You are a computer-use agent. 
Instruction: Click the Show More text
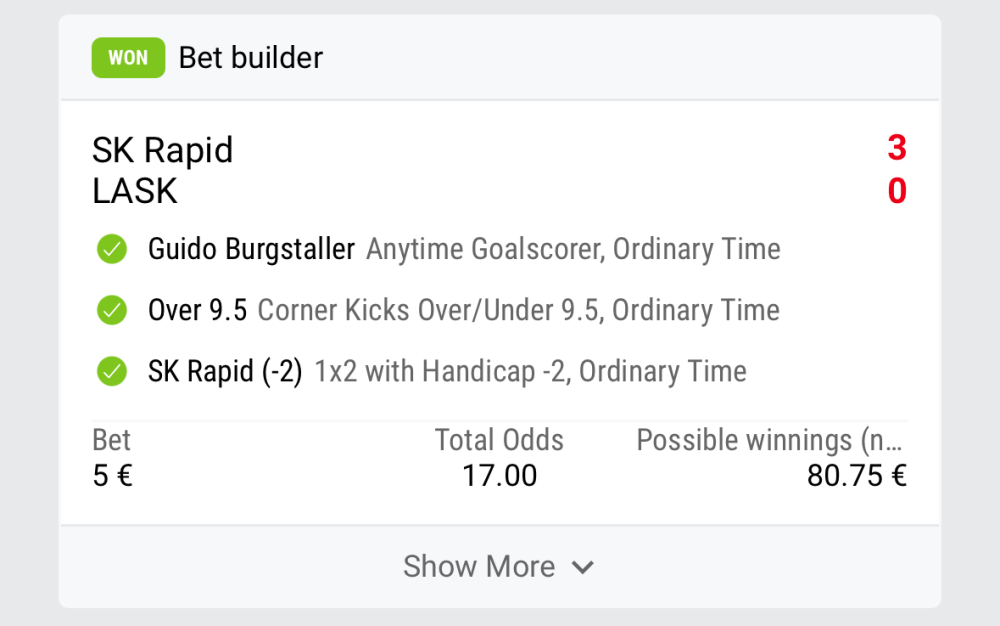(x=478, y=567)
